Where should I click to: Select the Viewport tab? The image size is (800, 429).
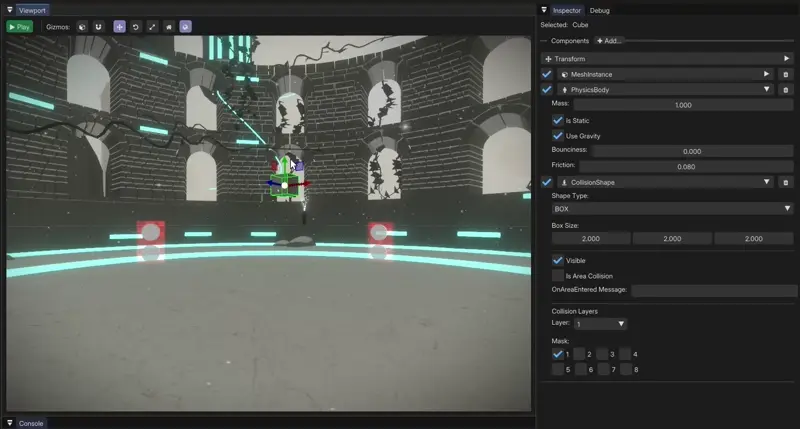pos(32,10)
